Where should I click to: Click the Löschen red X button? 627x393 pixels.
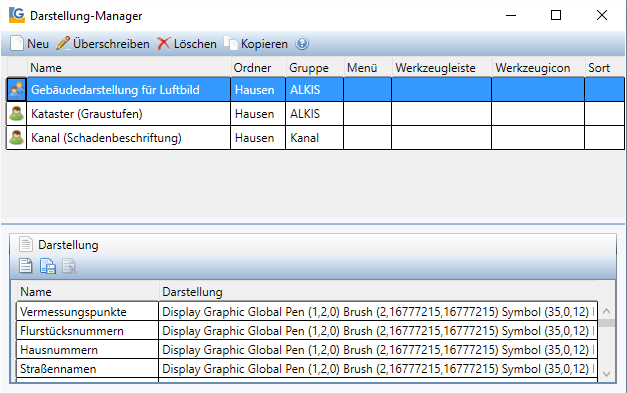187,44
